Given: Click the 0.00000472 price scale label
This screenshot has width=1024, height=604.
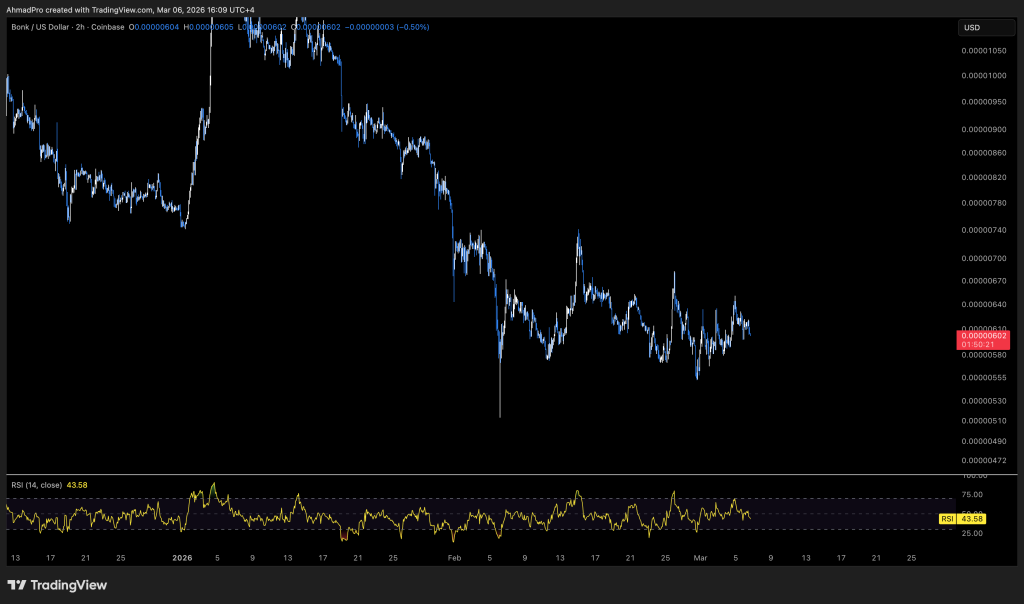Looking at the screenshot, I should click(981, 461).
